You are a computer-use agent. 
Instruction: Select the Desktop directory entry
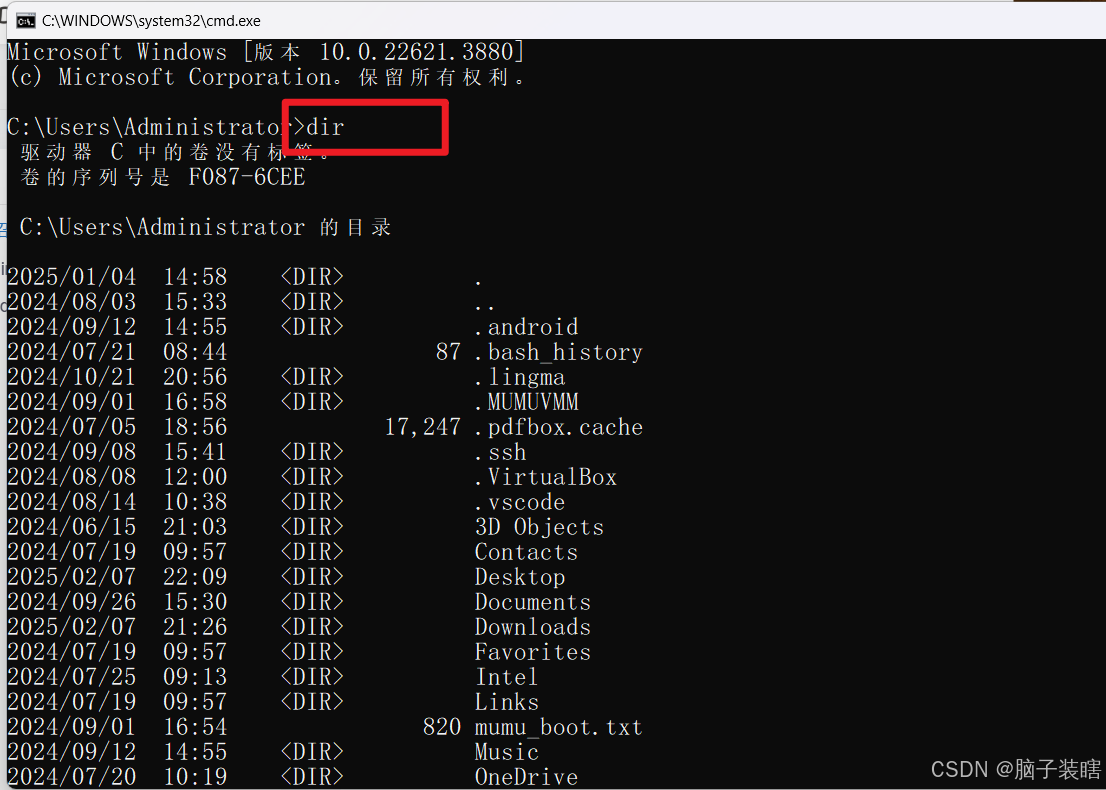[x=520, y=577]
